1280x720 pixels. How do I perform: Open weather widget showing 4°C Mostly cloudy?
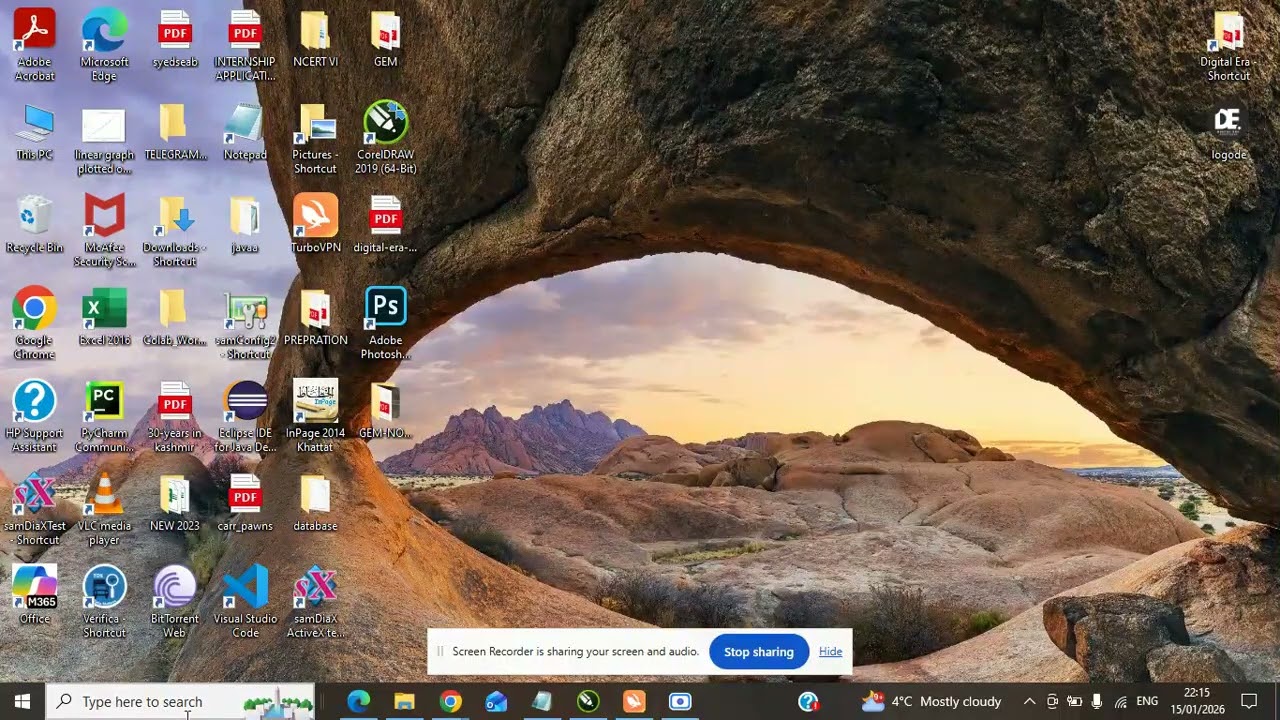(x=931, y=702)
